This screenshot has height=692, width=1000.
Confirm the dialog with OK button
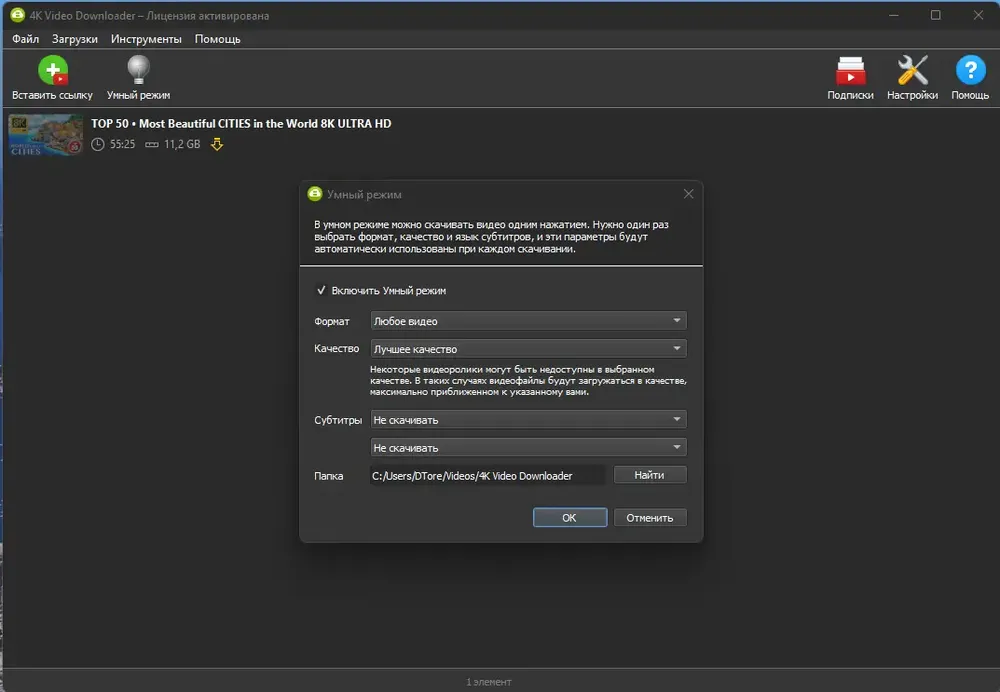[570, 517]
